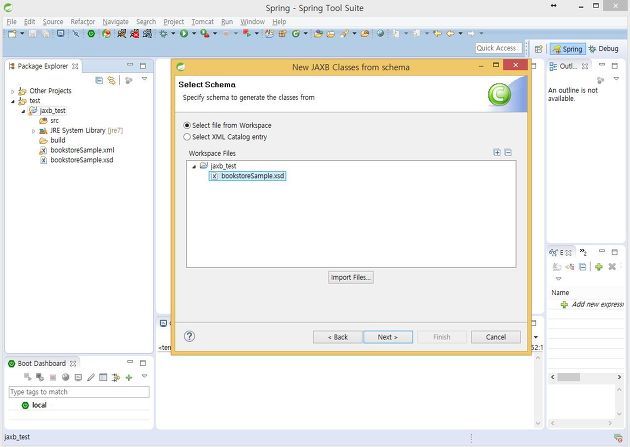This screenshot has width=630, height=447.
Task: Click the < Back button
Action: pos(338,337)
